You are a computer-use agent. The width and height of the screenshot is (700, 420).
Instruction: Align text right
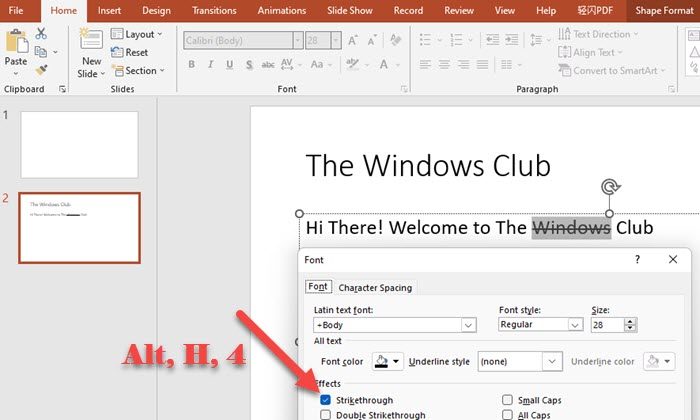[x=463, y=65]
